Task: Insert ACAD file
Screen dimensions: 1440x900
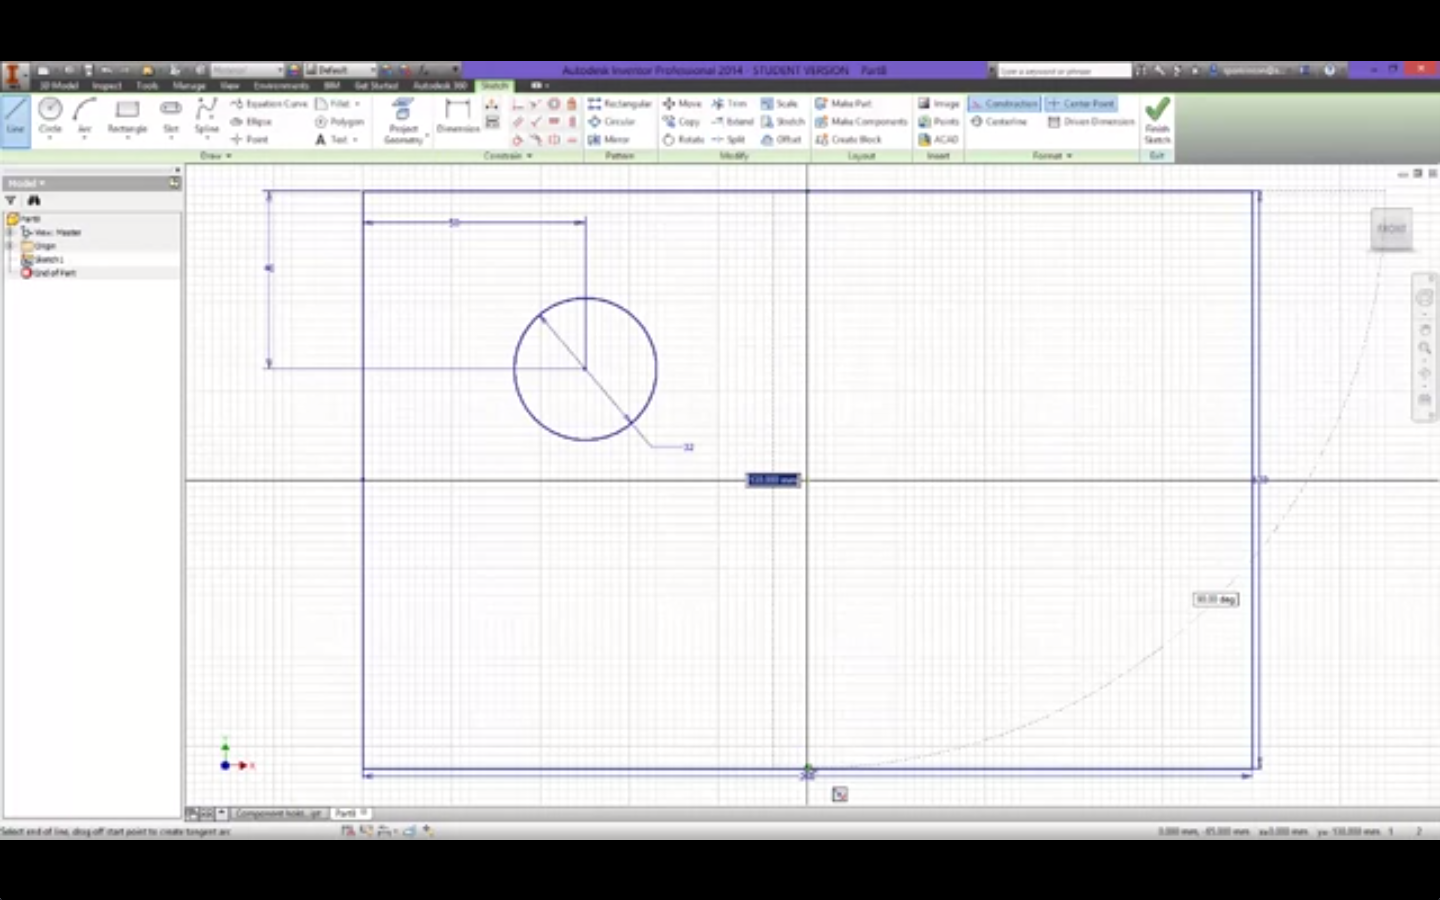Action: click(939, 139)
